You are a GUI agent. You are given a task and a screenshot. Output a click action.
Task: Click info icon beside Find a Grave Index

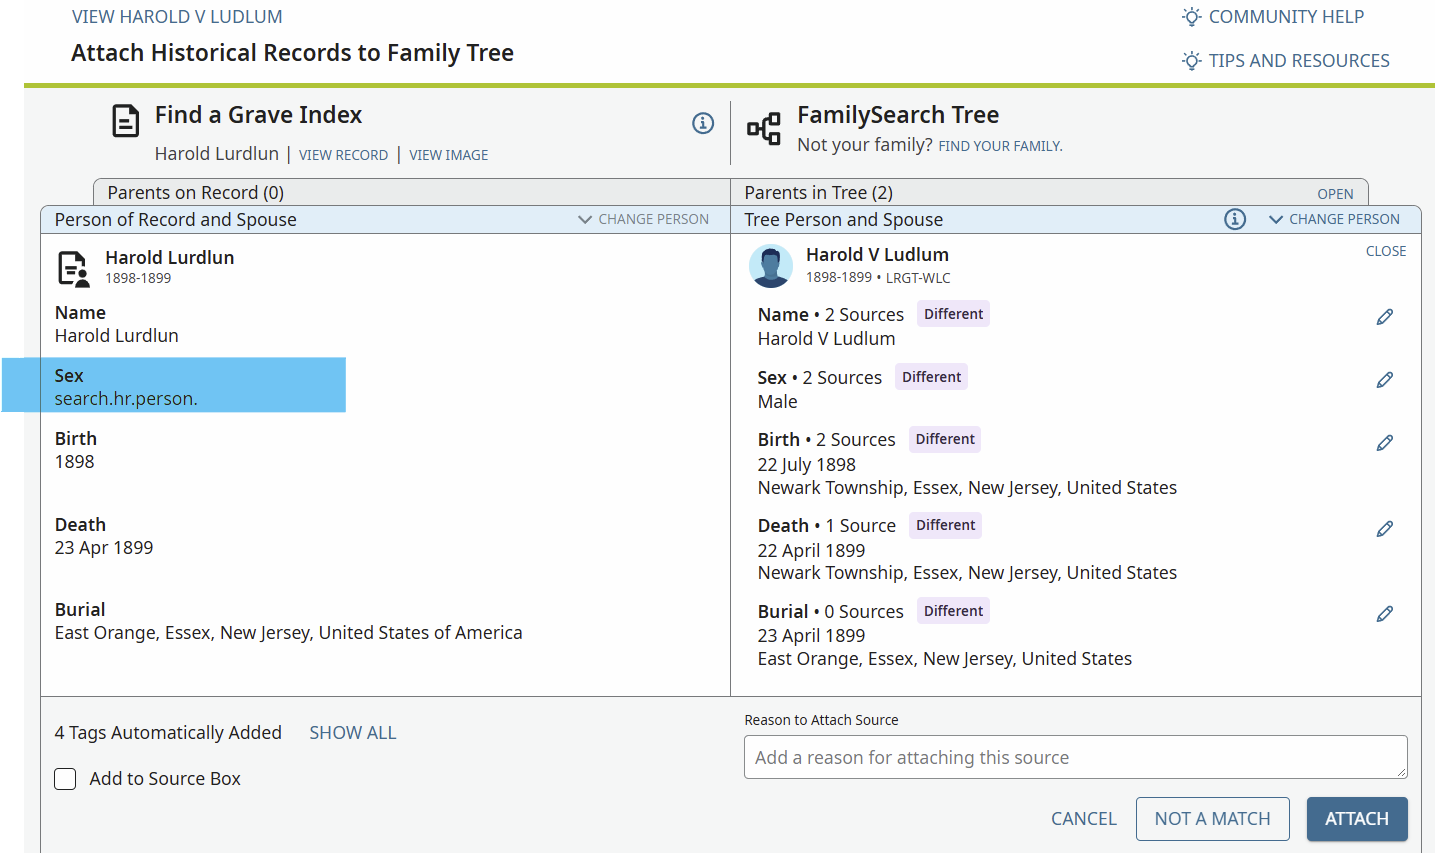pyautogui.click(x=703, y=123)
